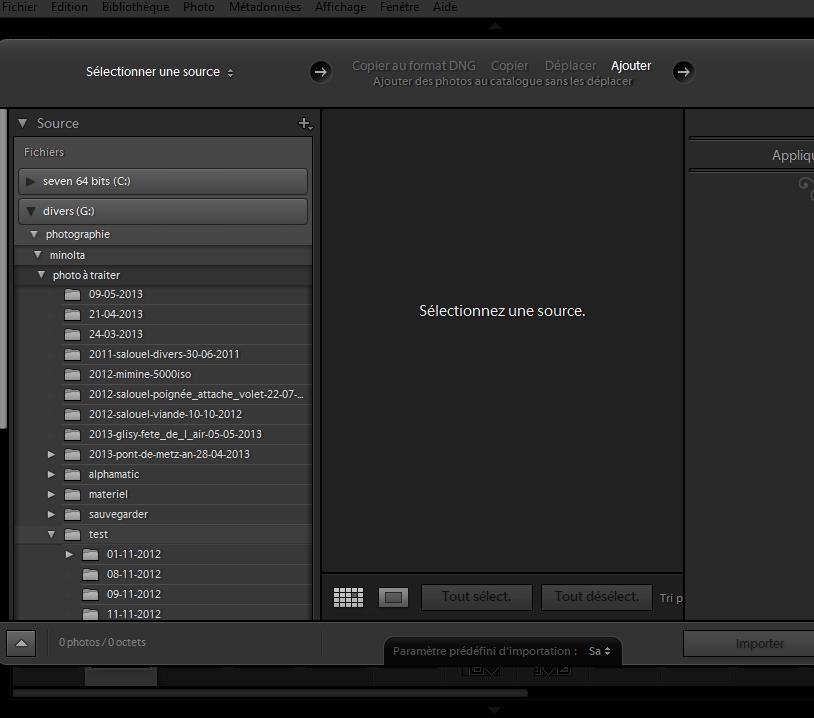Open the Photo menu
Image resolution: width=814 pixels, height=718 pixels.
(x=199, y=7)
